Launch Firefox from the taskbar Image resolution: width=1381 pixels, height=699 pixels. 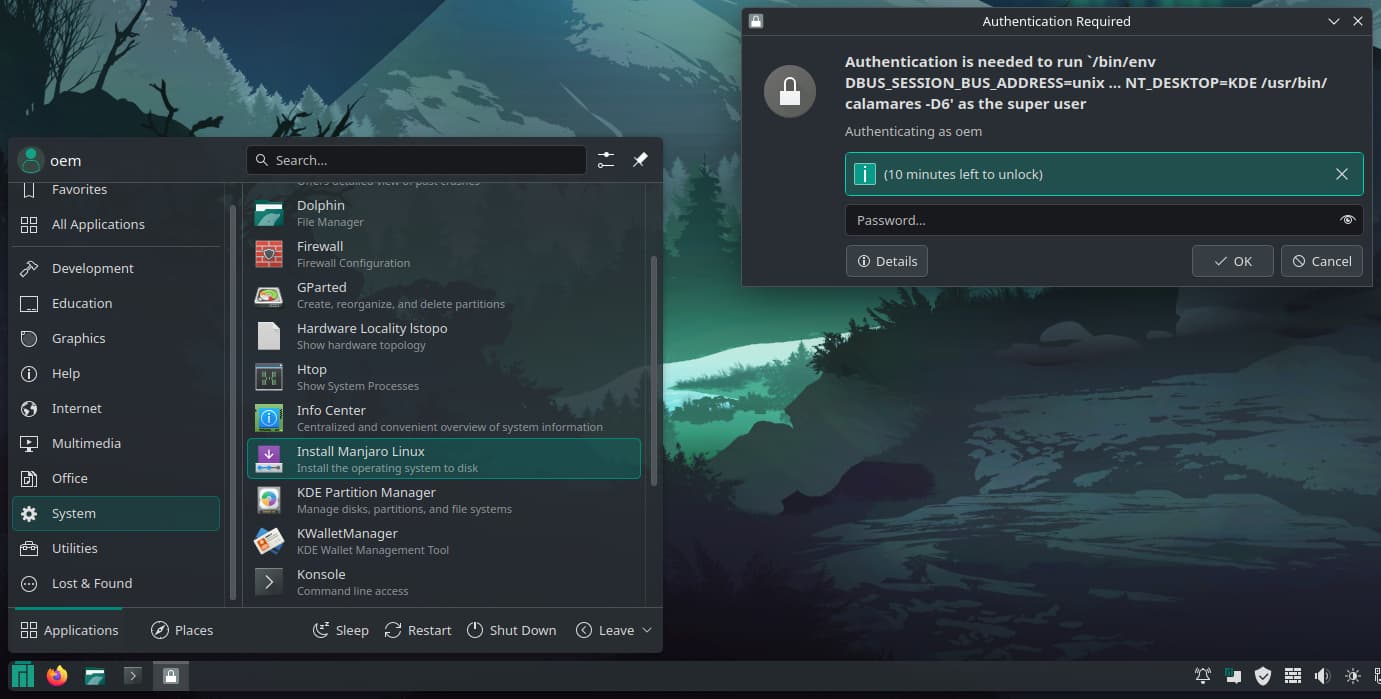coord(57,676)
